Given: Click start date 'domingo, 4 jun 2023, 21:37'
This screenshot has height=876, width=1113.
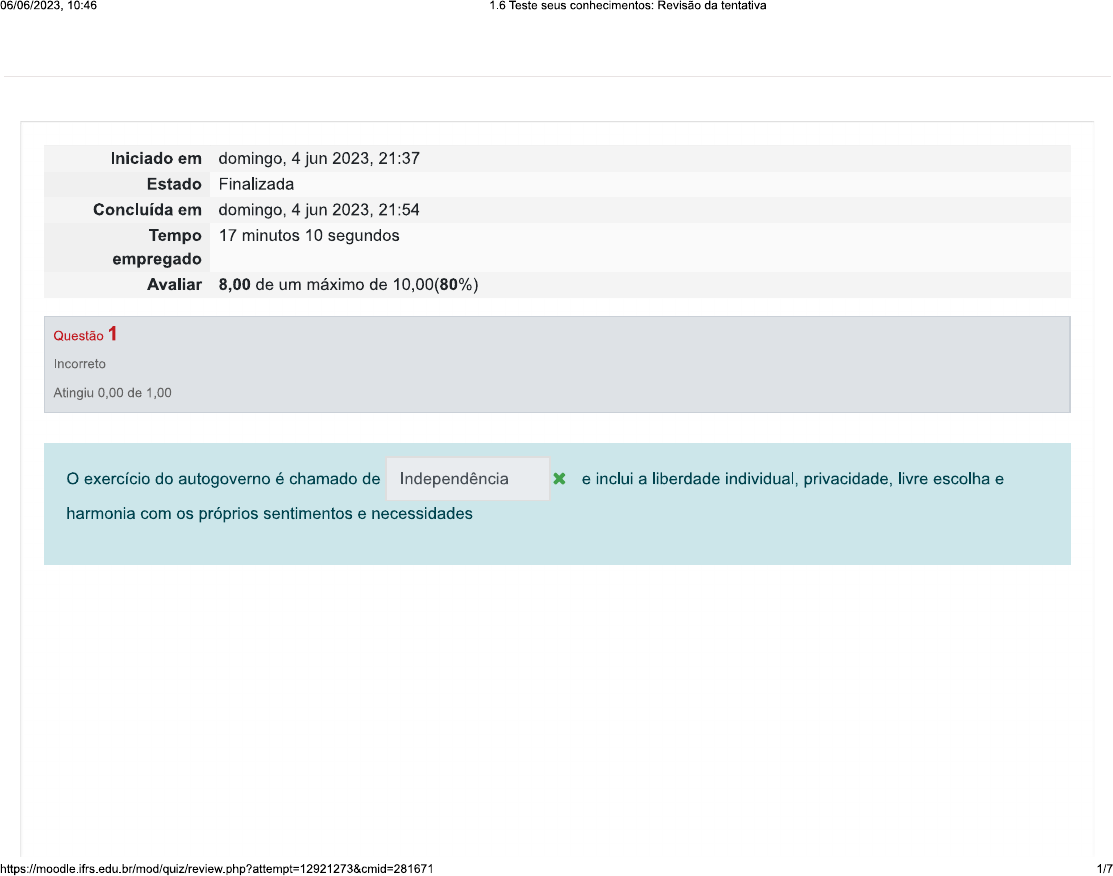Looking at the screenshot, I should (x=319, y=158).
